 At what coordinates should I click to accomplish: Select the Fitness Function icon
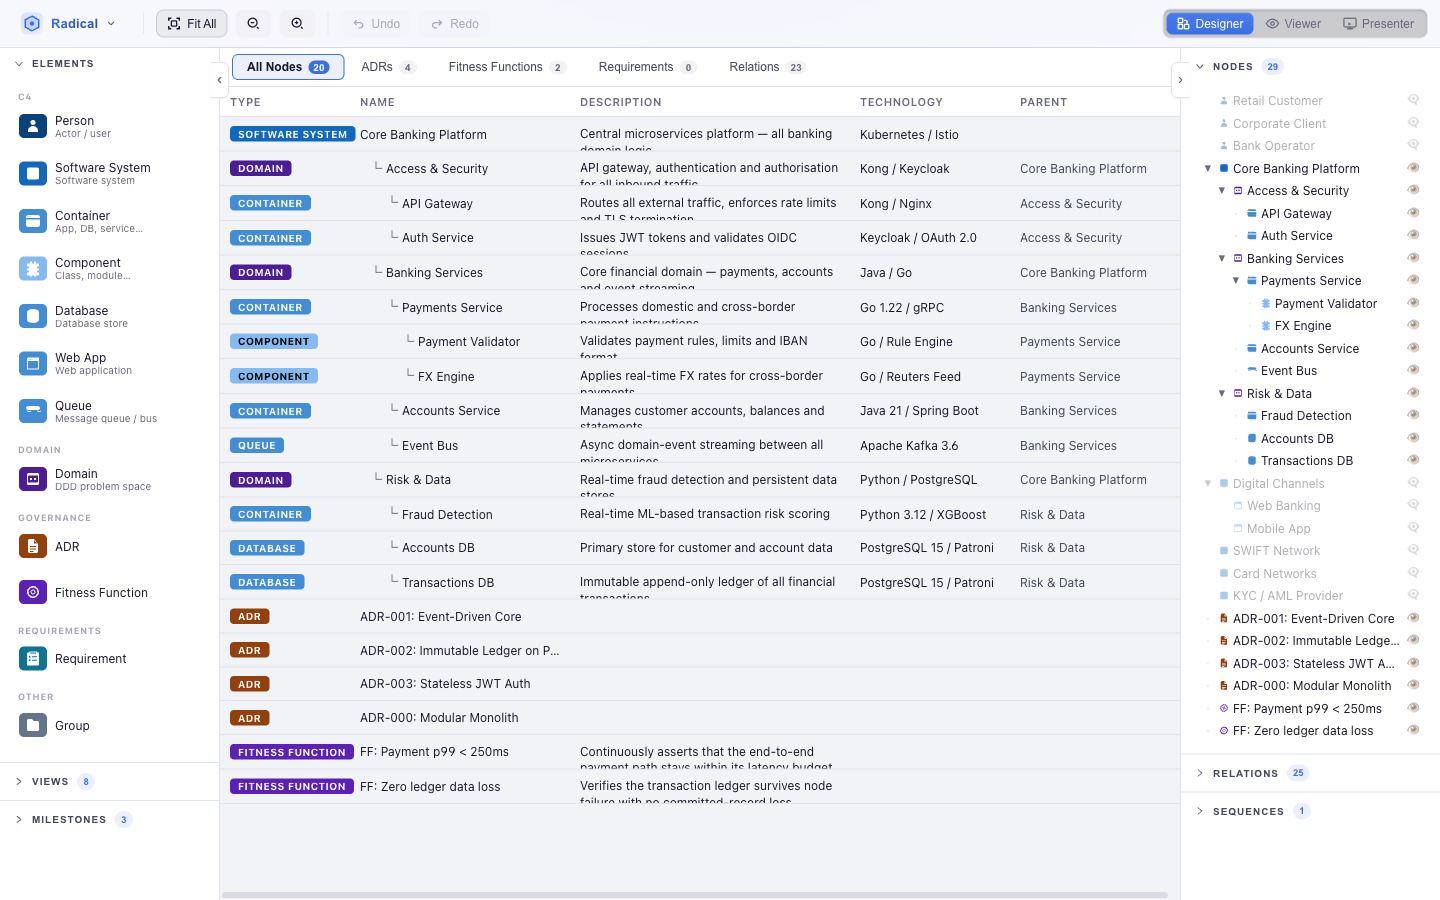click(x=33, y=592)
